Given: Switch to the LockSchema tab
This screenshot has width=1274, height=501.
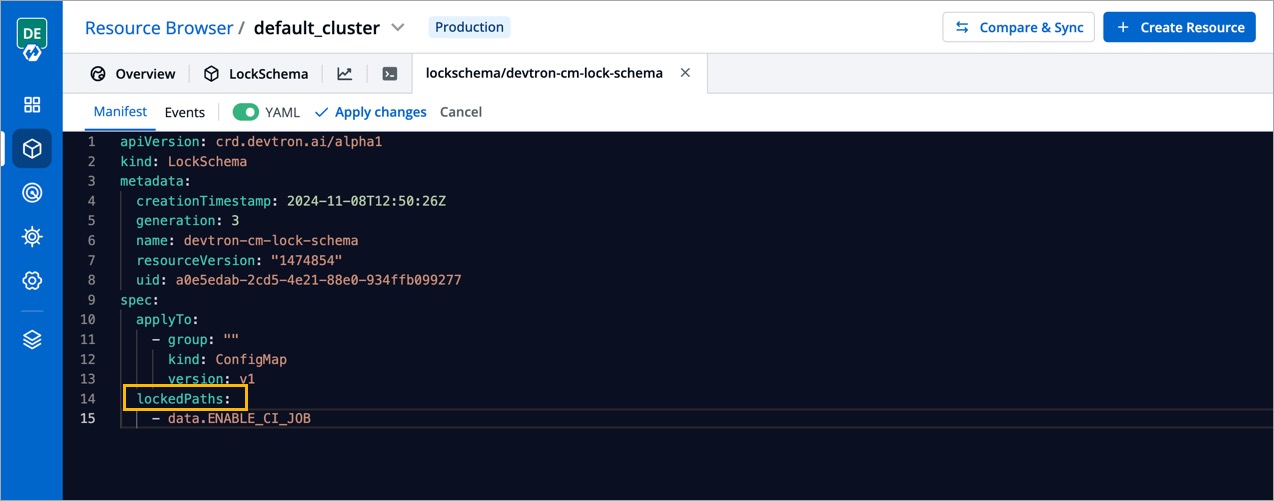Looking at the screenshot, I should pos(256,74).
